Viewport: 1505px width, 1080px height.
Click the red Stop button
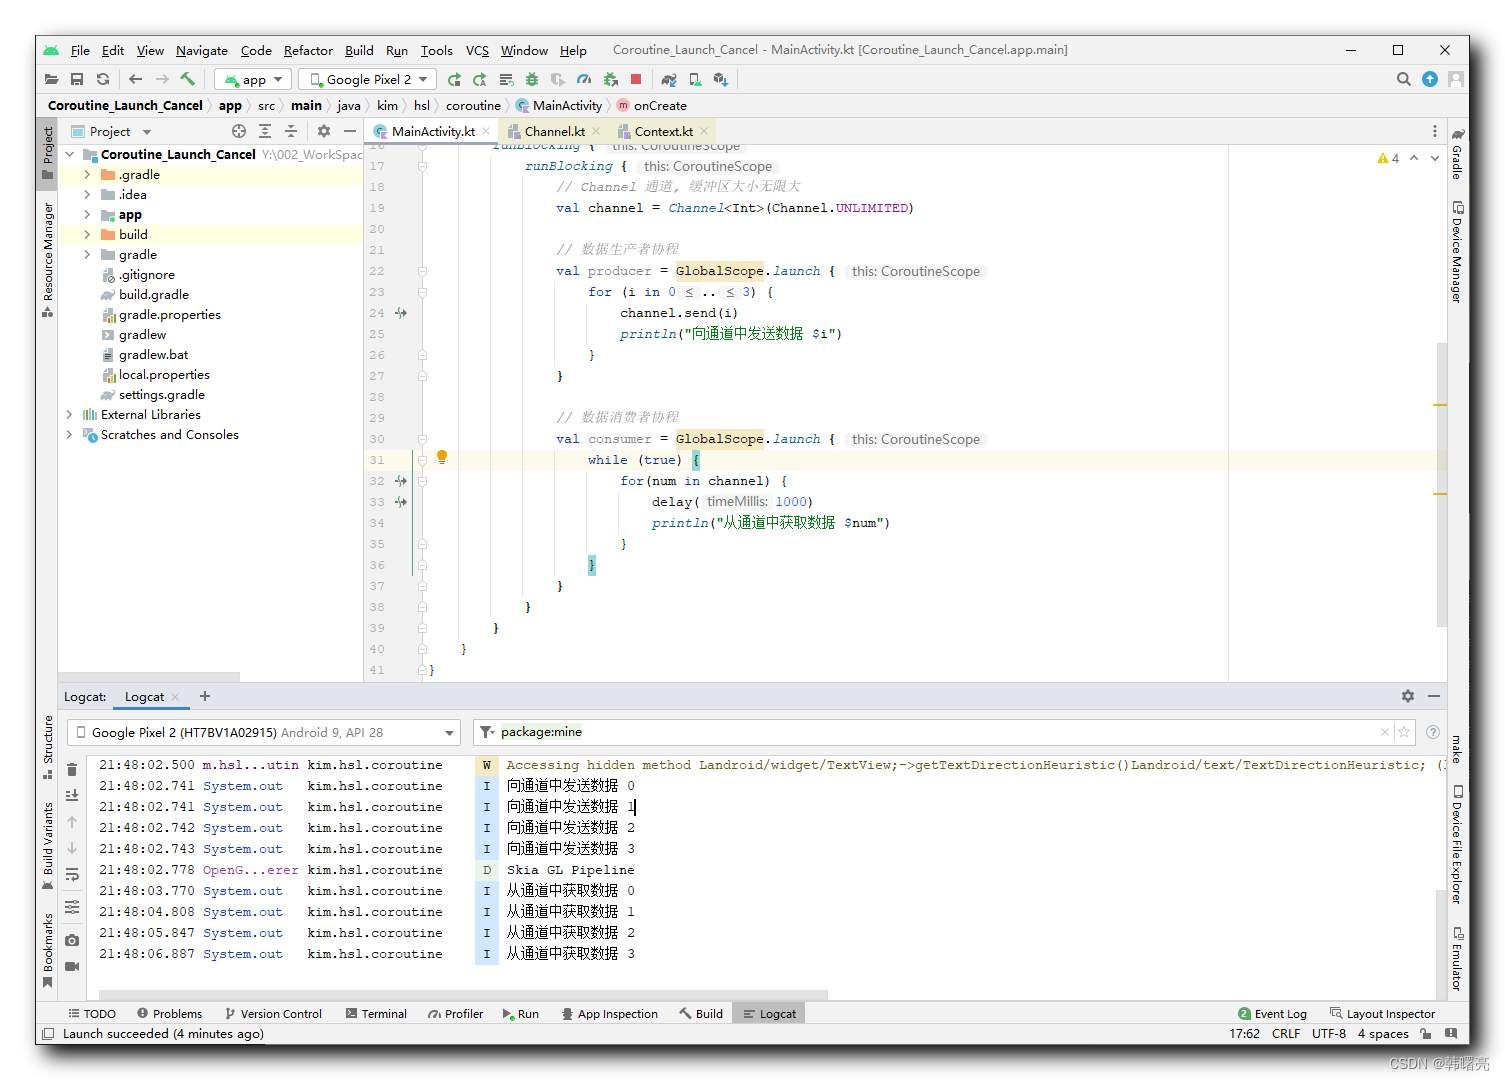click(636, 79)
